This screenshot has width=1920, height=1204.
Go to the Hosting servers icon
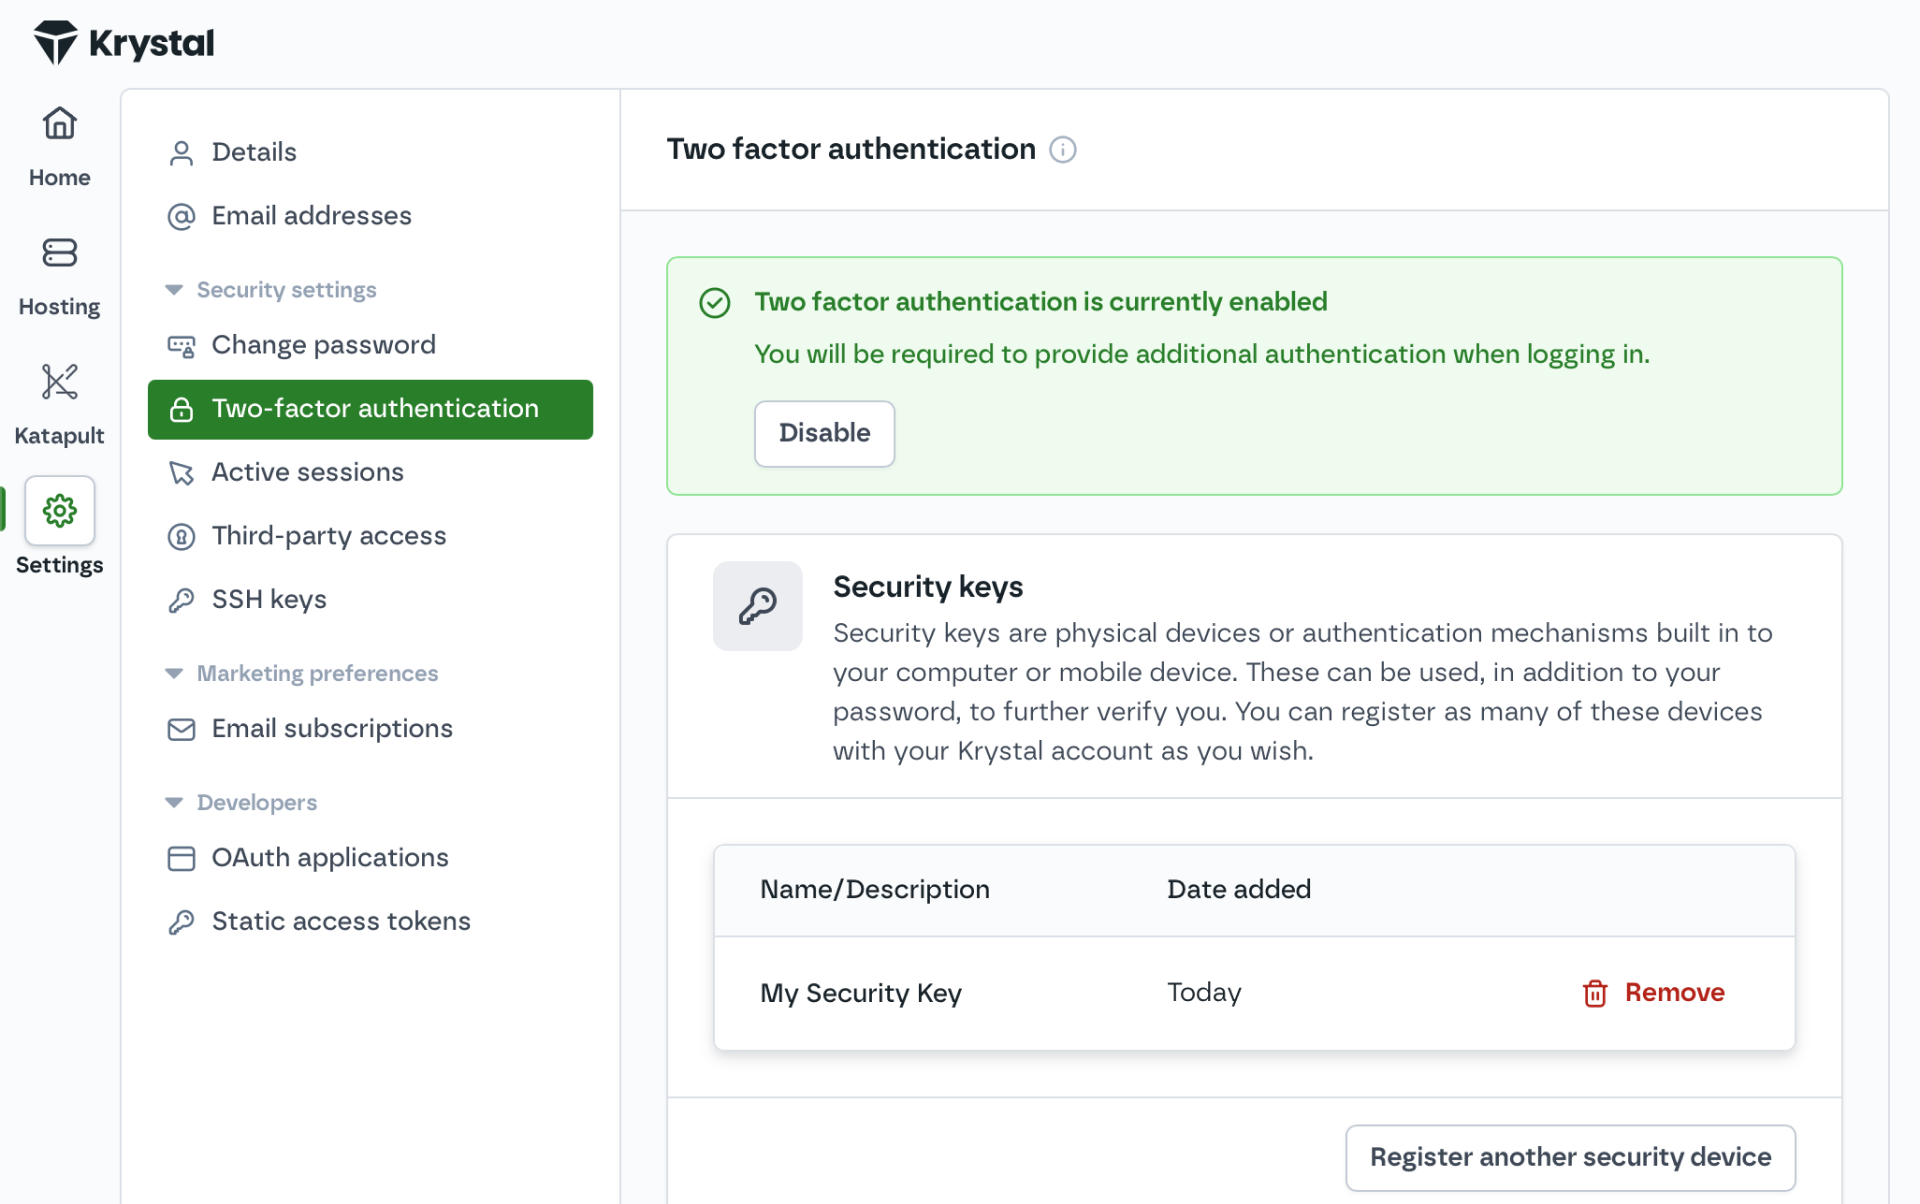59,253
